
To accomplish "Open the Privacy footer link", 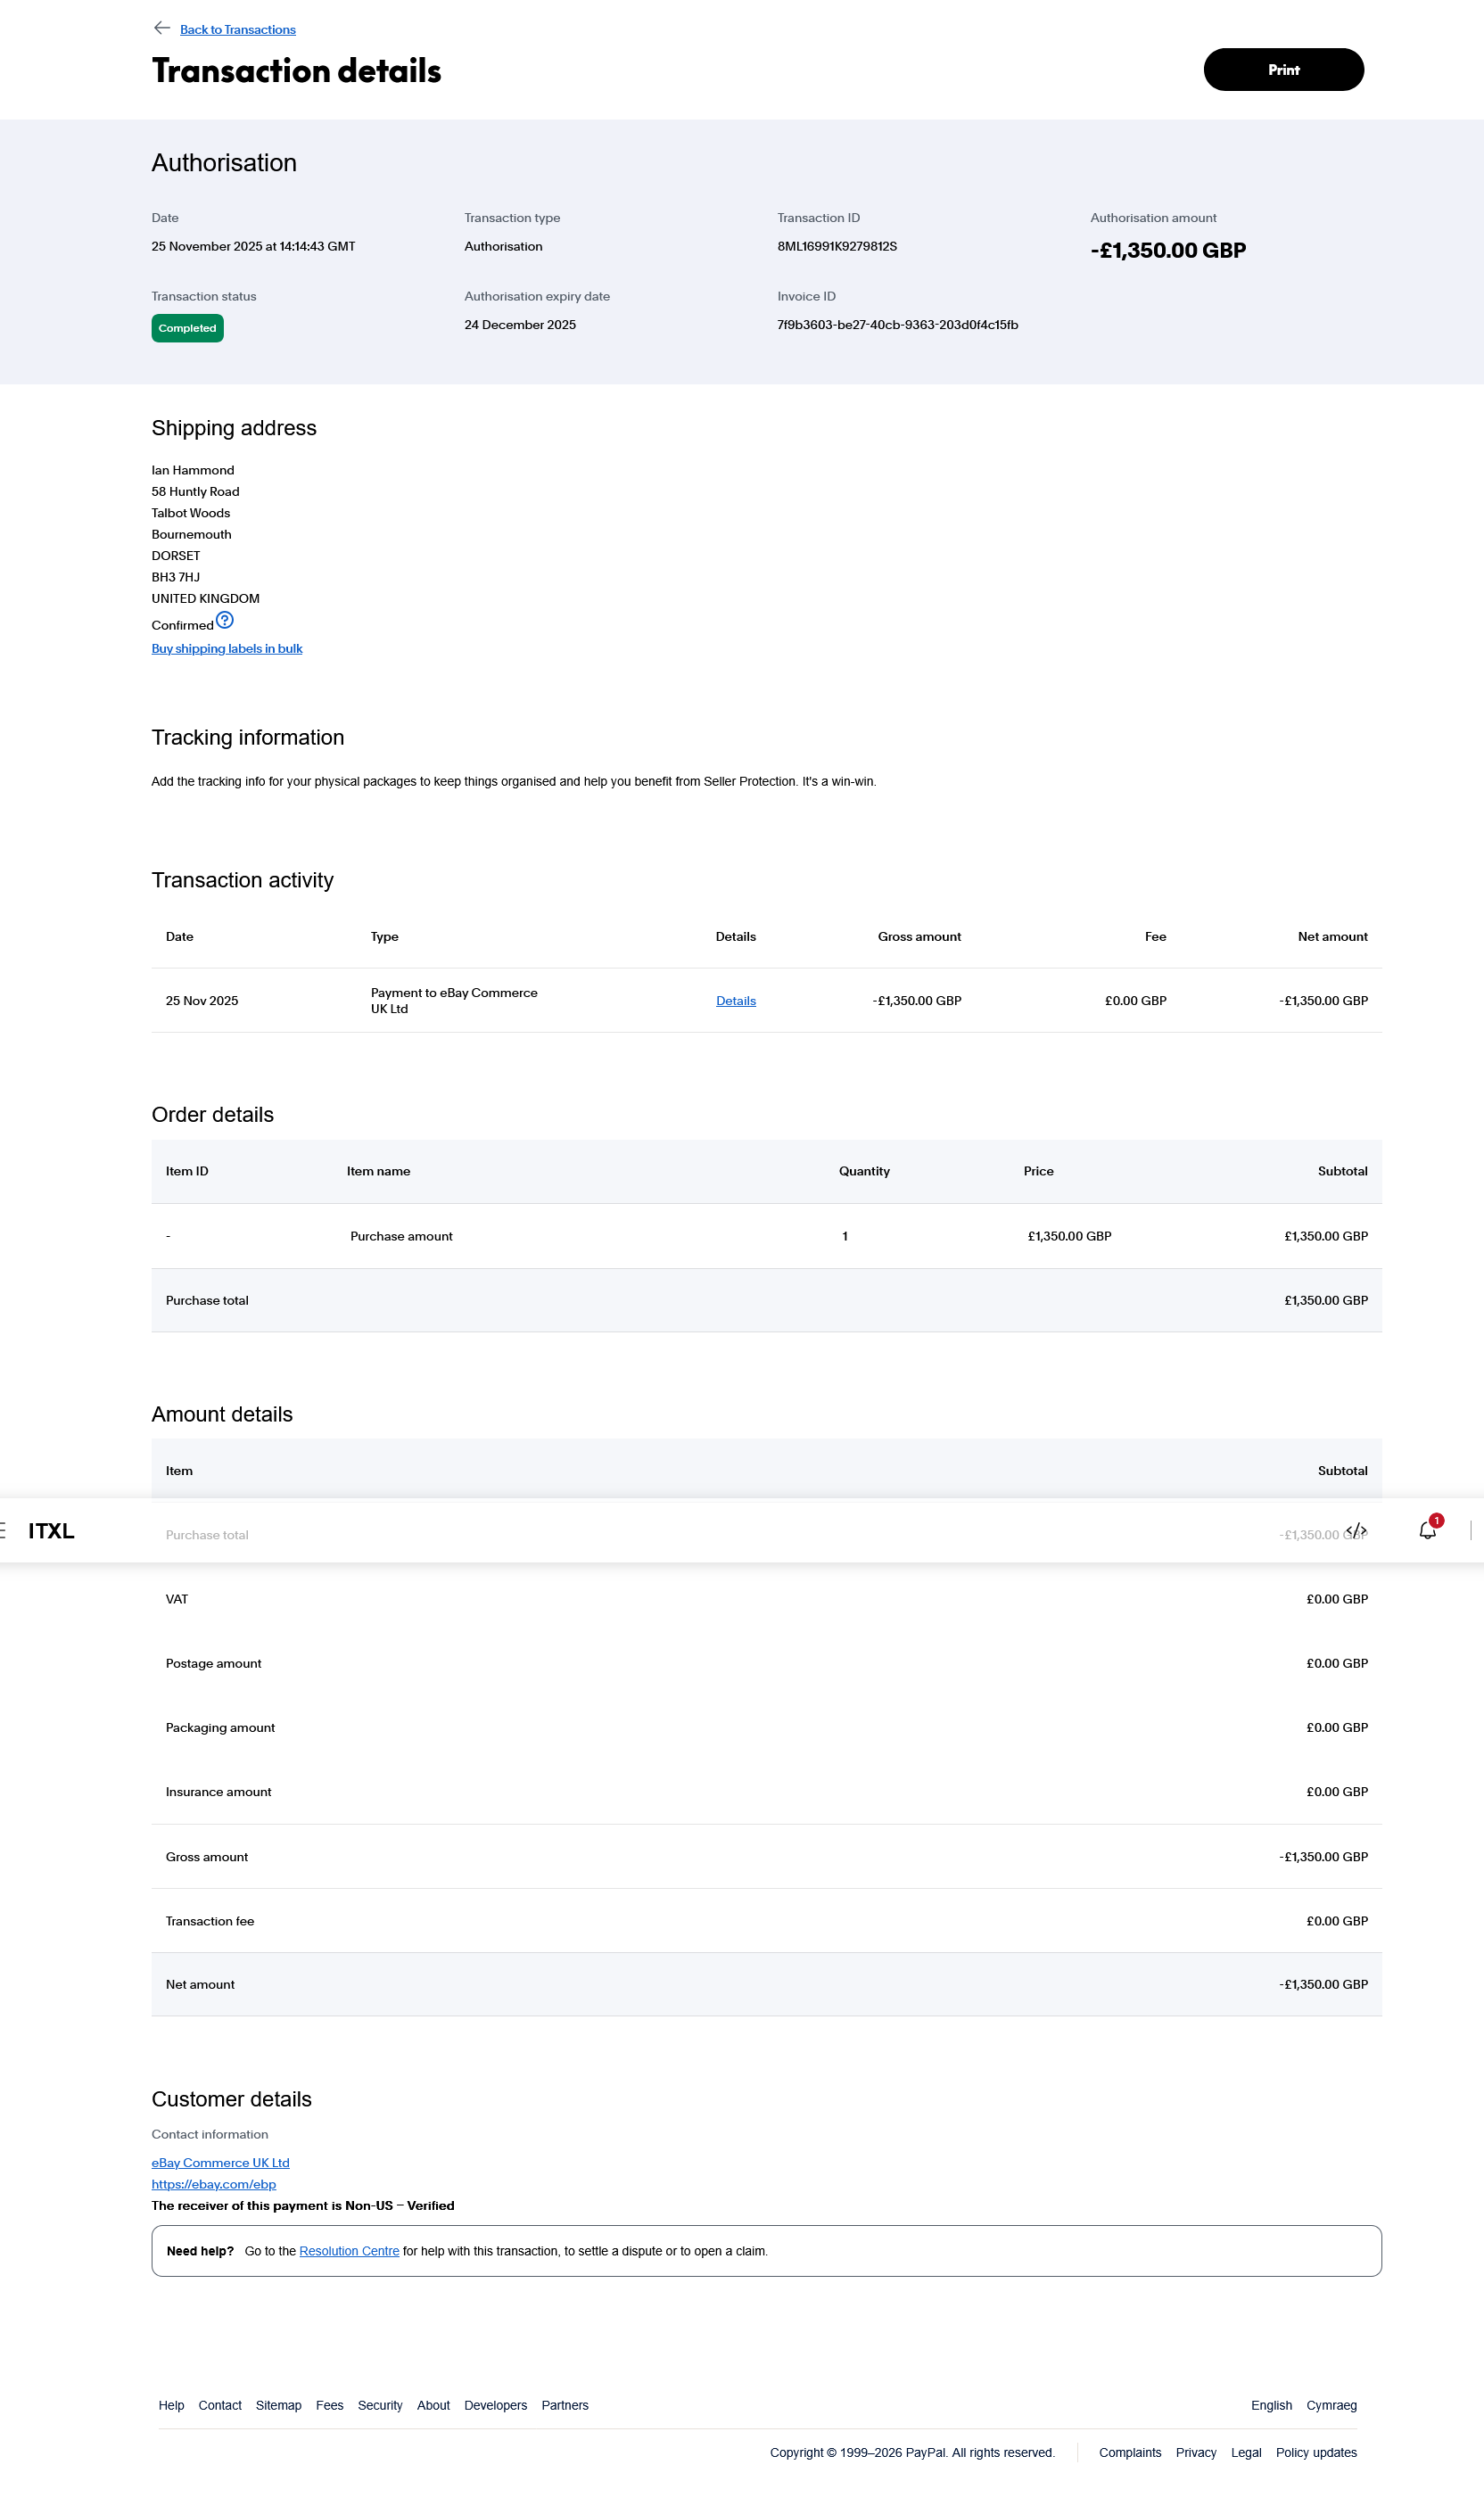I will [x=1196, y=2453].
